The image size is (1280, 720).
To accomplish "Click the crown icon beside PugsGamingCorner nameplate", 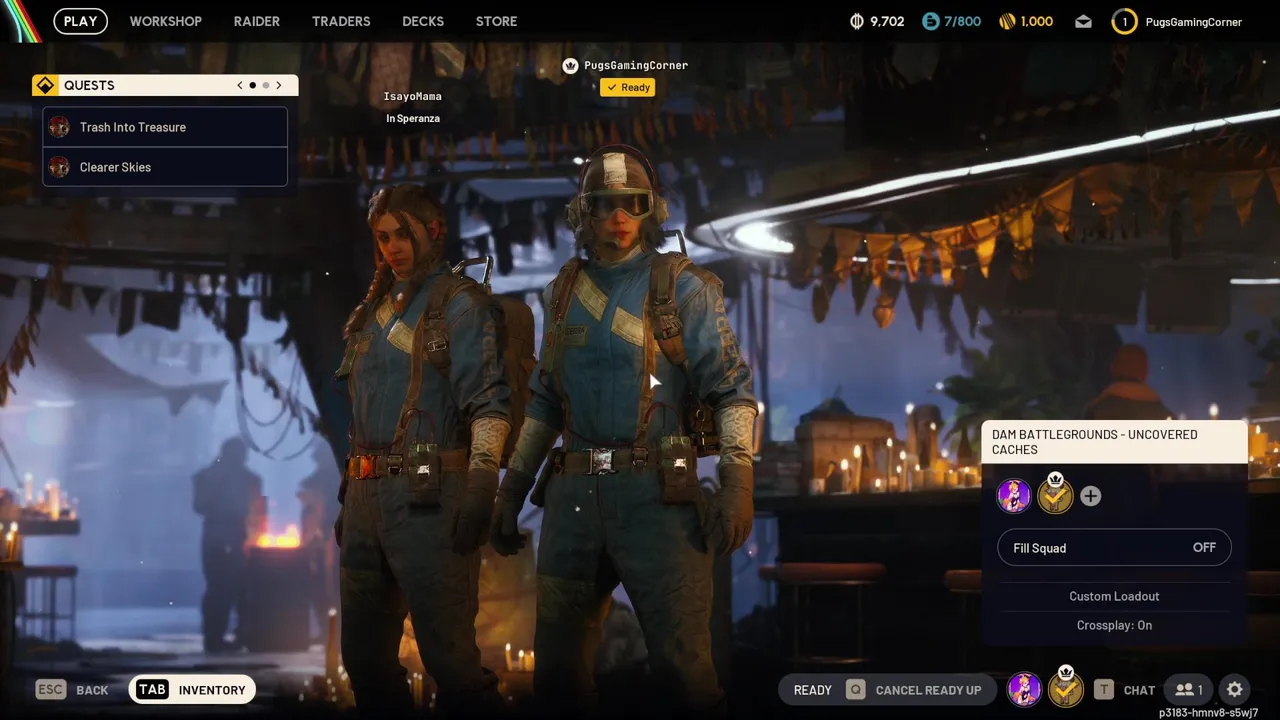I will click(571, 65).
